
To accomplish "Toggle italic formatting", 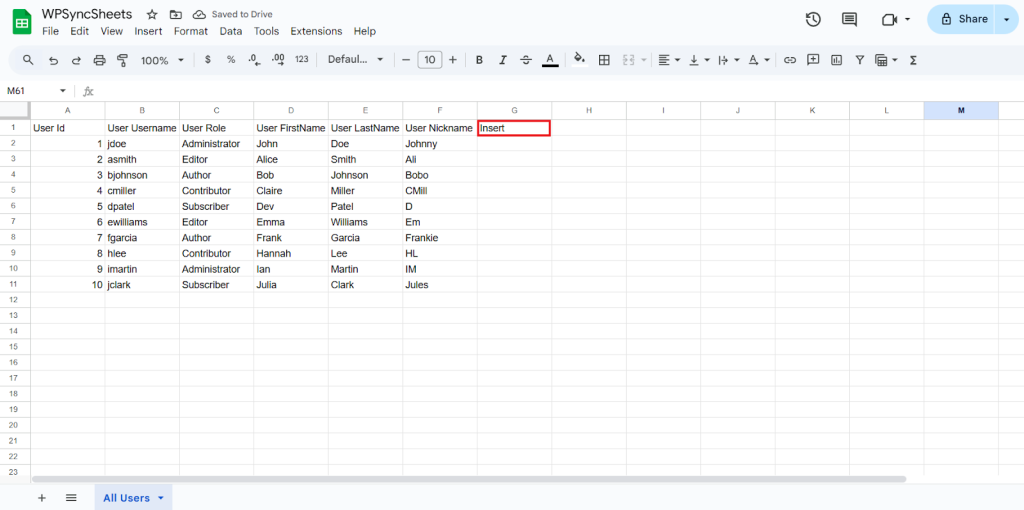I will [x=503, y=60].
